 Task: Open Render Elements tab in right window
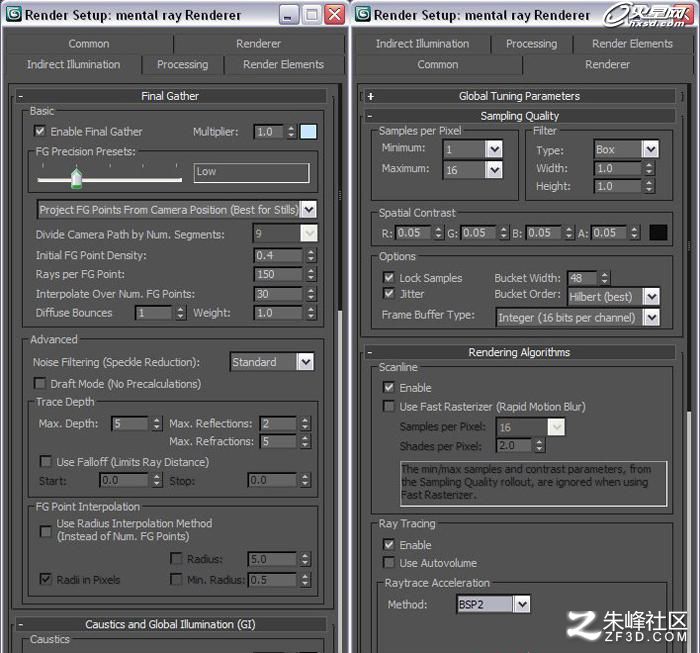[632, 43]
